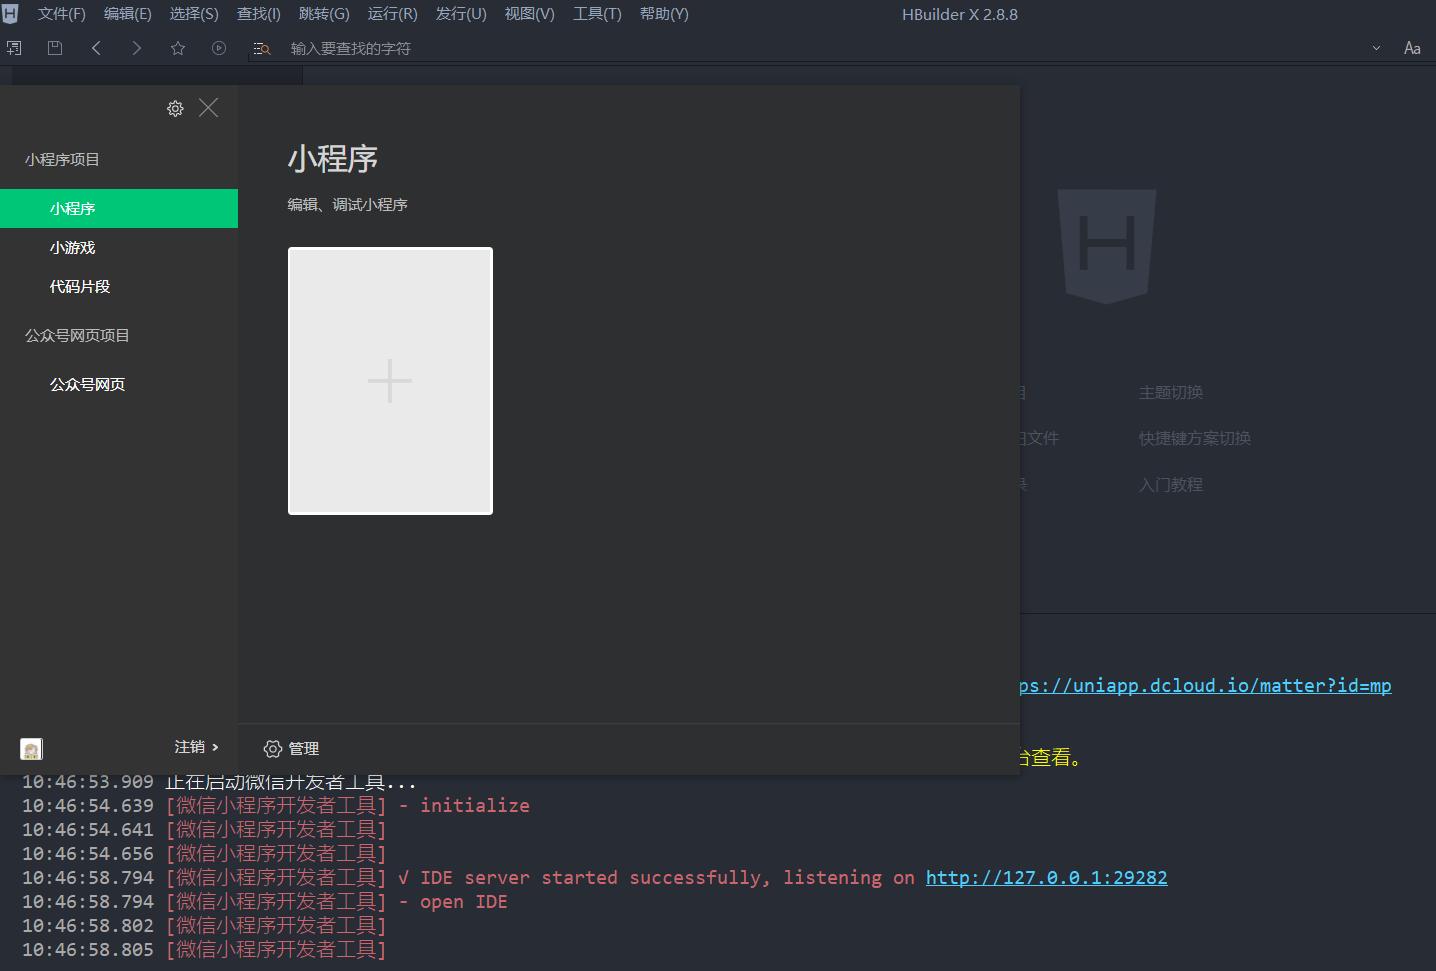Click the HBuilder X logo icon
The image size is (1436, 971).
10,13
